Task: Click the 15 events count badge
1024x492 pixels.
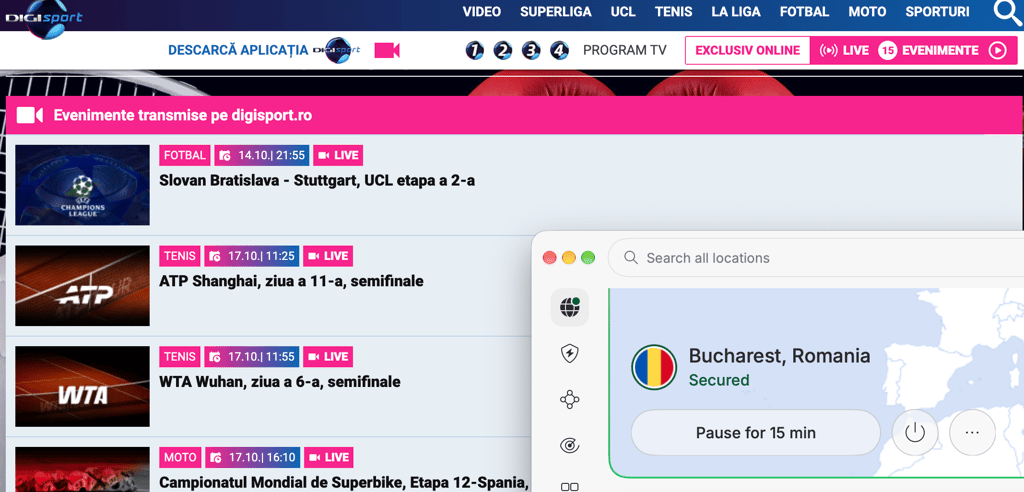Action: click(888, 50)
